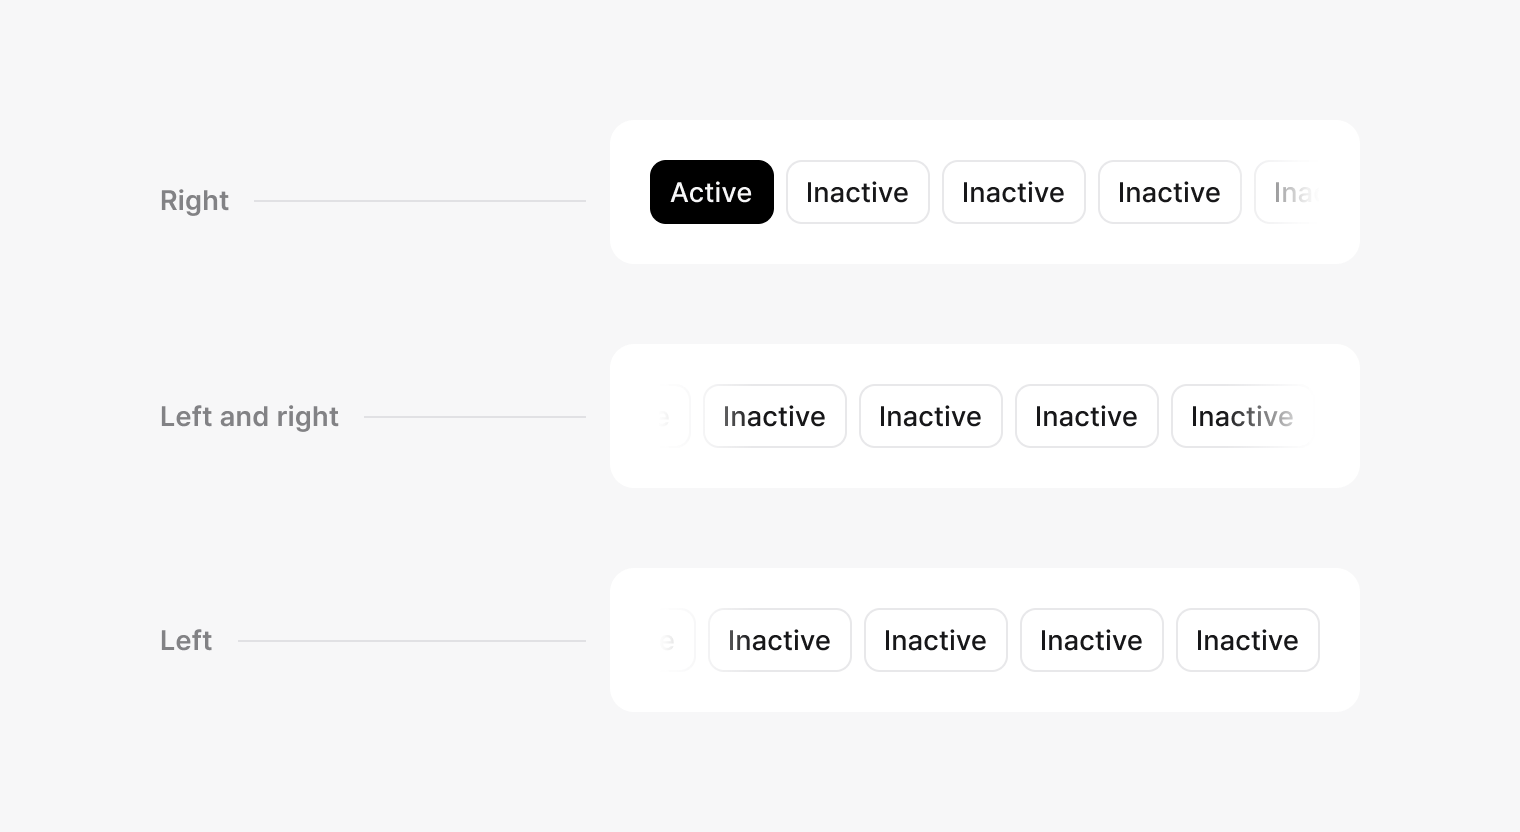Click the "Left" variant label

point(186,641)
